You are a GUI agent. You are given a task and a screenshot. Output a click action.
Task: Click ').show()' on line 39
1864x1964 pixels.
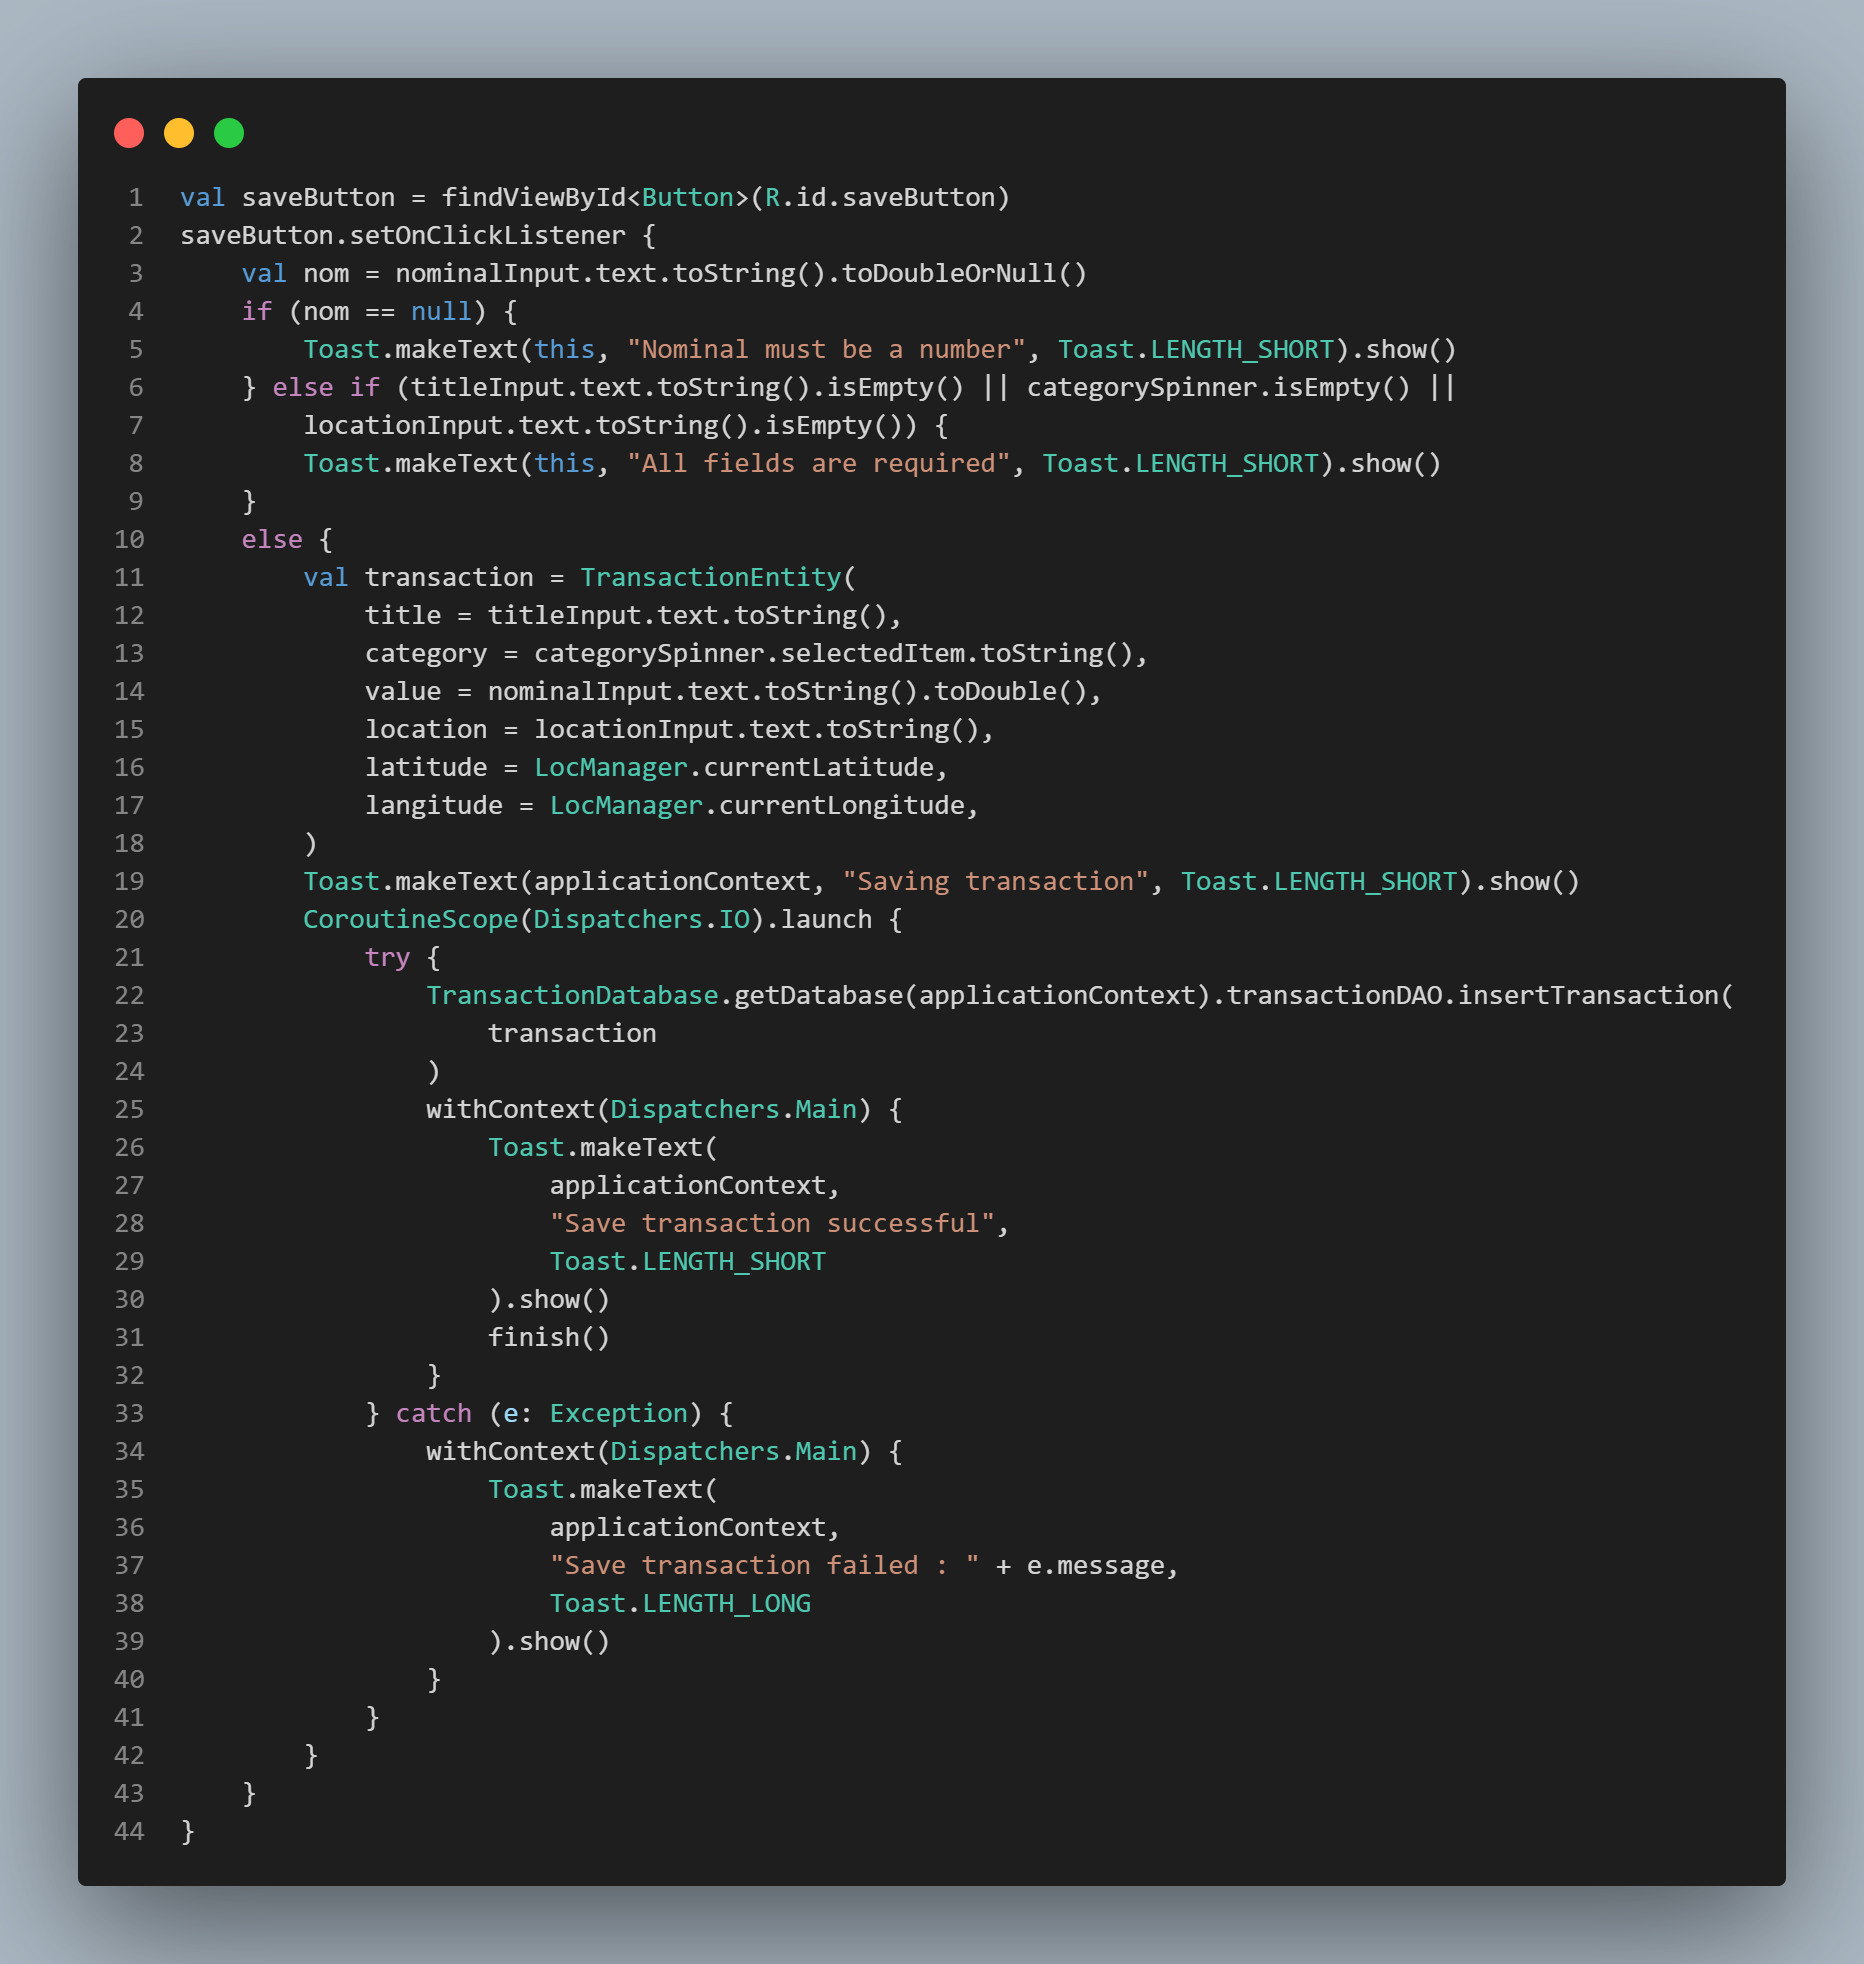pos(549,1642)
